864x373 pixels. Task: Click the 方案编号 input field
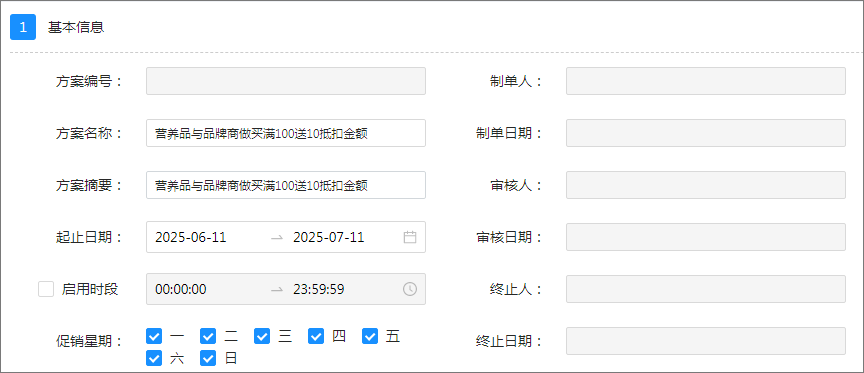286,81
